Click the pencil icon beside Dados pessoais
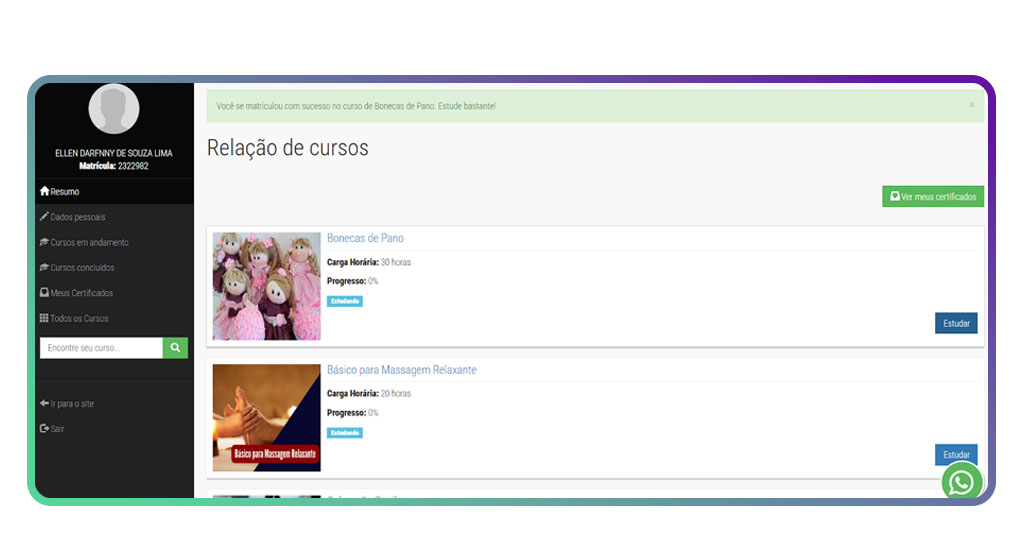 tap(44, 216)
